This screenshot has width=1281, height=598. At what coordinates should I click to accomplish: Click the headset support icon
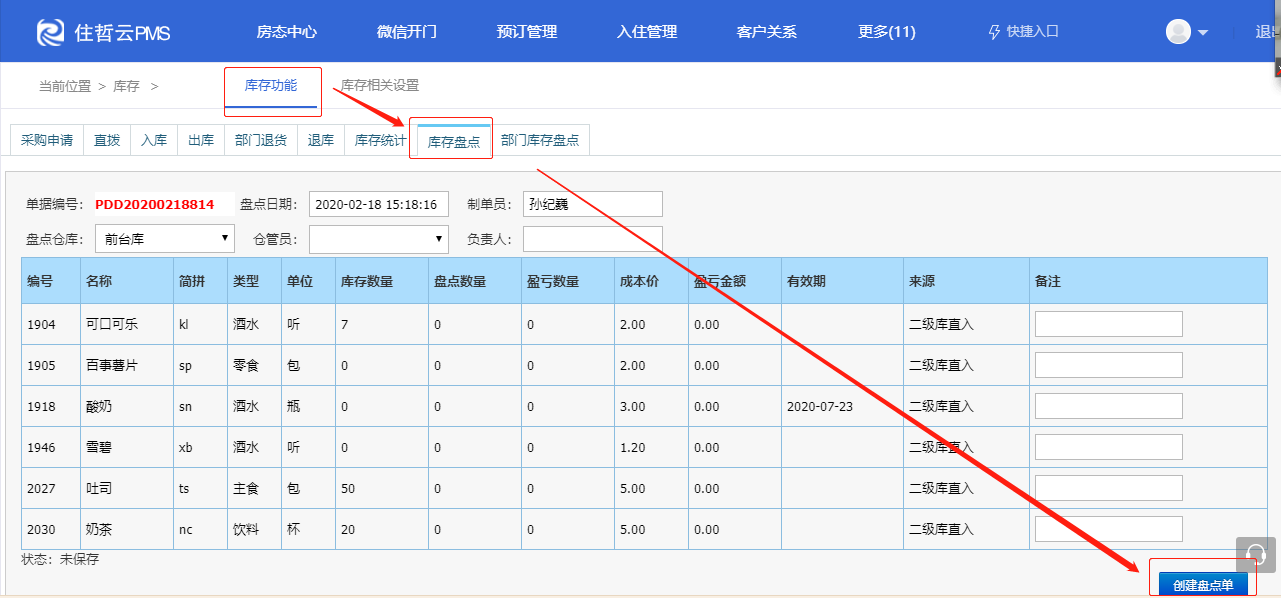[1256, 554]
